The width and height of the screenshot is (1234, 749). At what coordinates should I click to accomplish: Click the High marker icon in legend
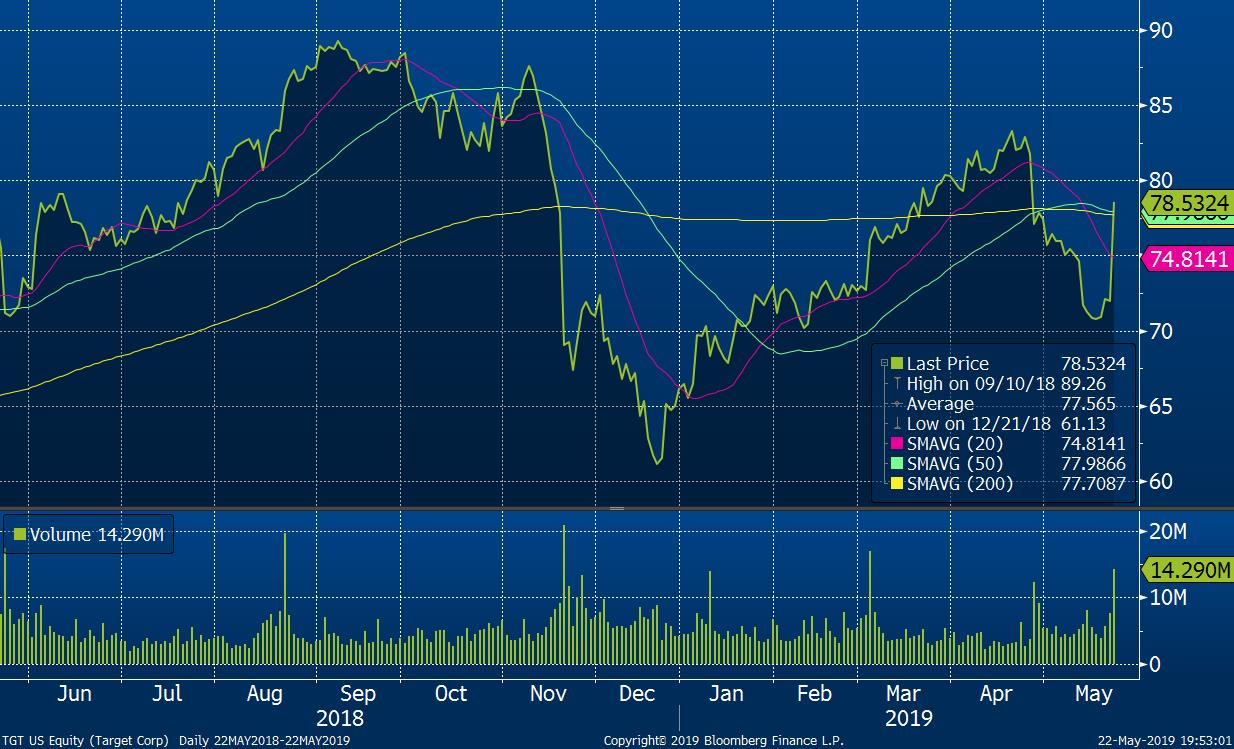point(897,384)
